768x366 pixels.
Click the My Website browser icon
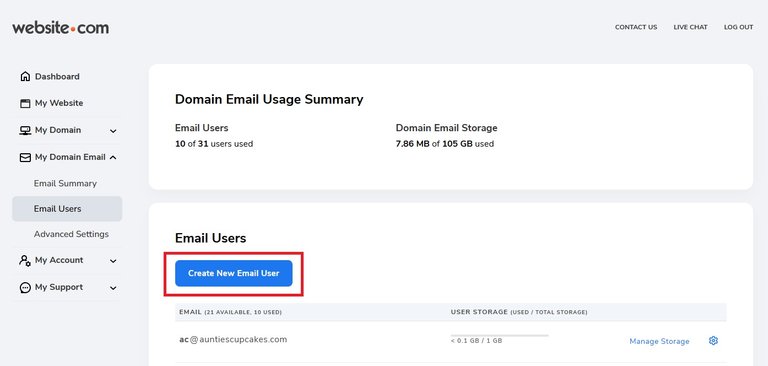click(25, 103)
